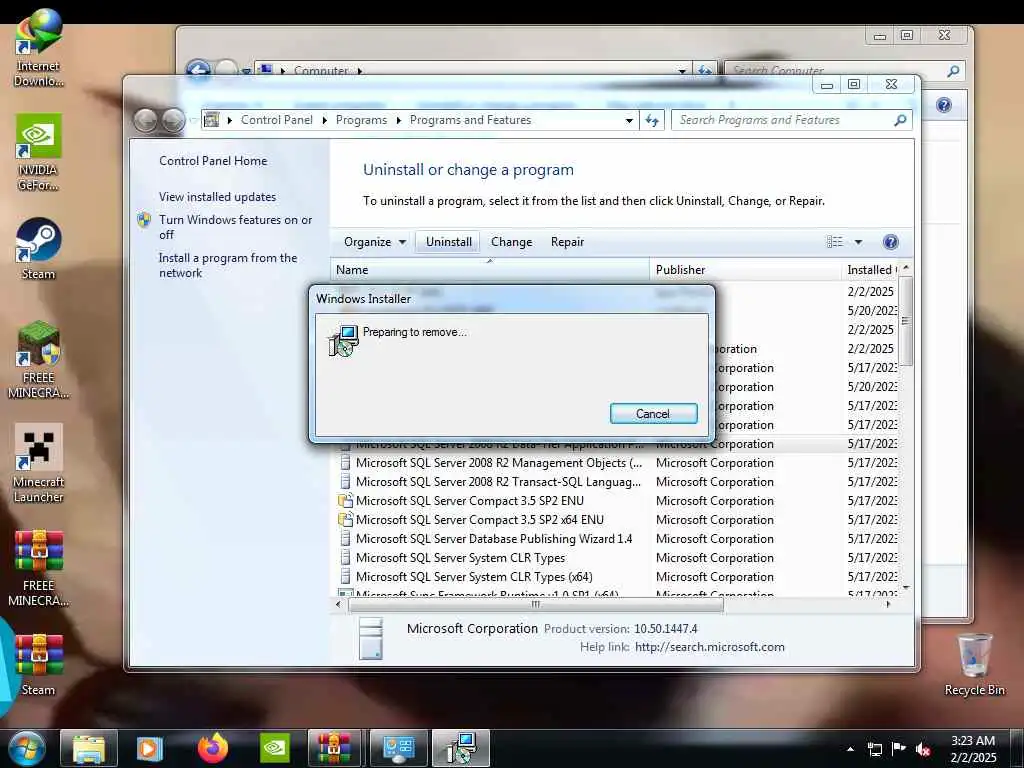1024x768 pixels.
Task: Launch media player from taskbar
Action: click(x=149, y=748)
